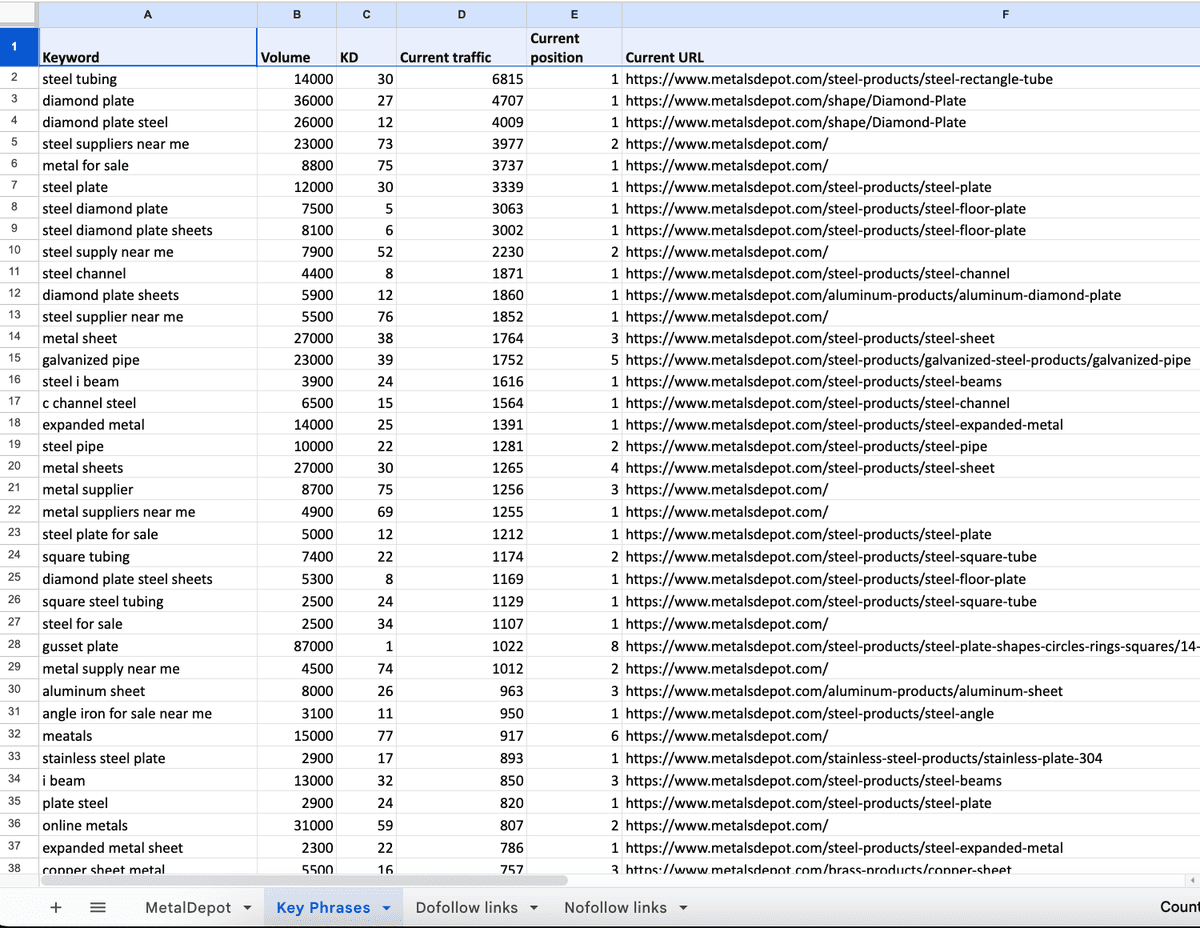Select the 'diamond plate steel' keyword cell

[148, 122]
